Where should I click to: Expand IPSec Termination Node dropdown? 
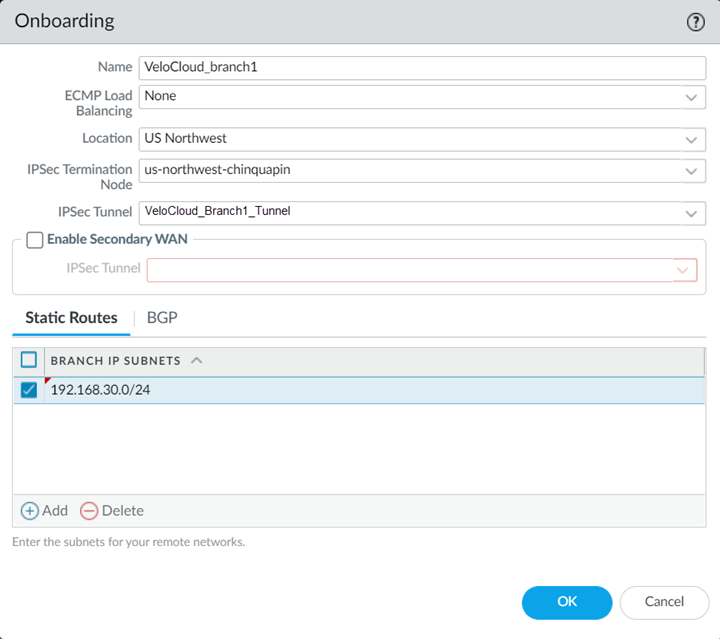(690, 171)
